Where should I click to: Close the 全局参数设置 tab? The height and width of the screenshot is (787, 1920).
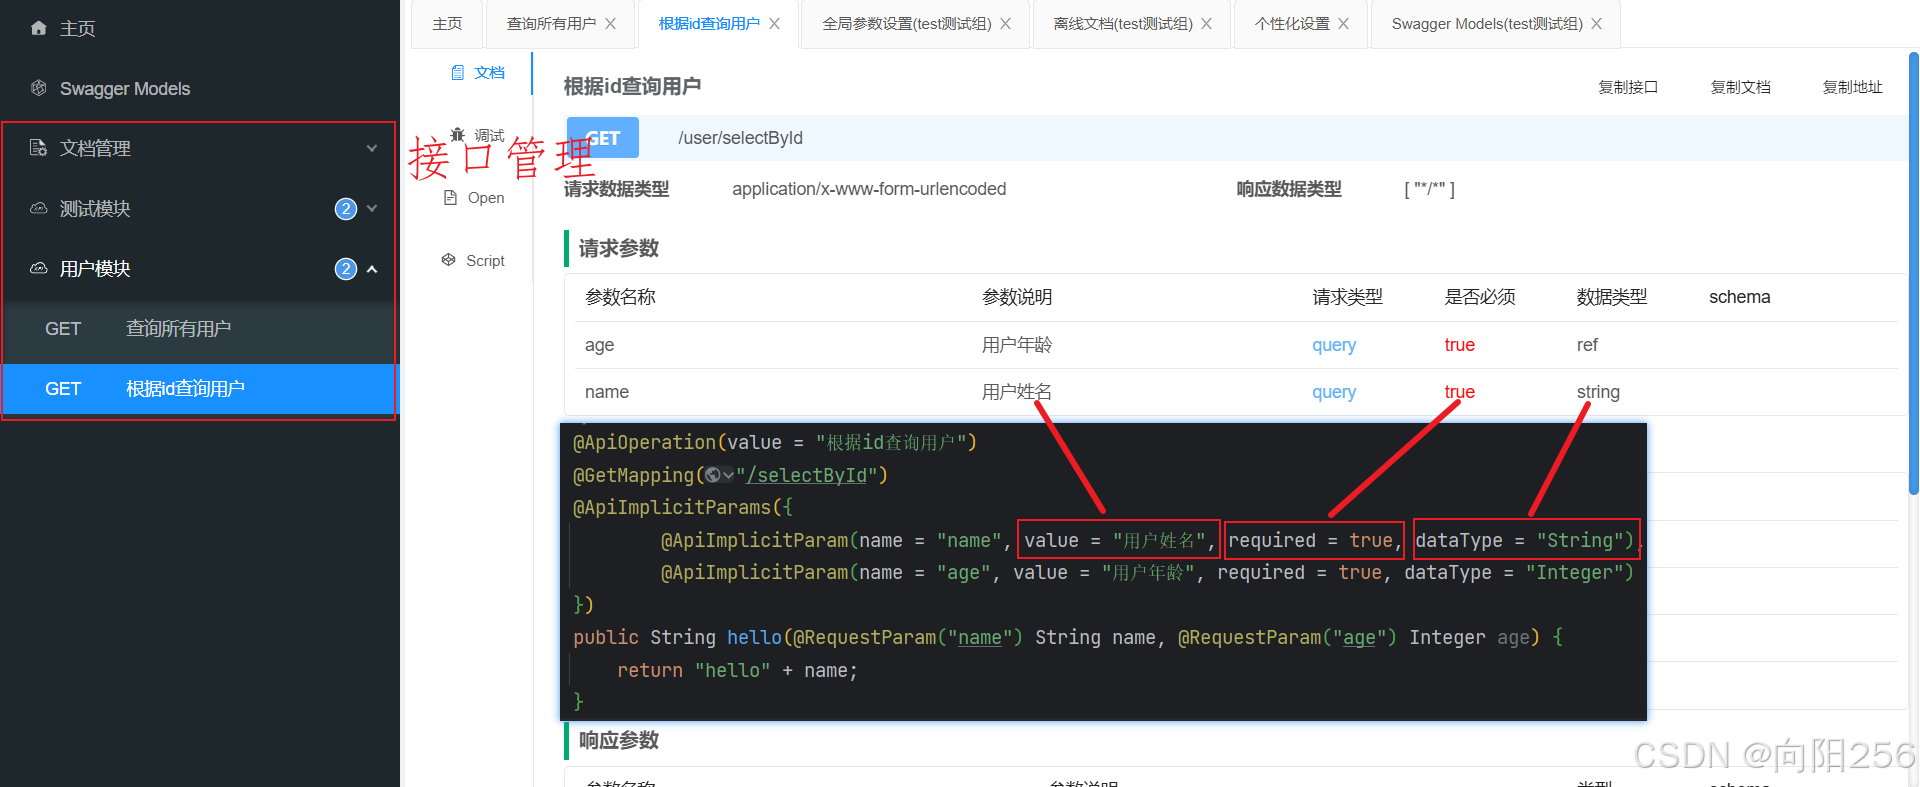[x=1005, y=23]
